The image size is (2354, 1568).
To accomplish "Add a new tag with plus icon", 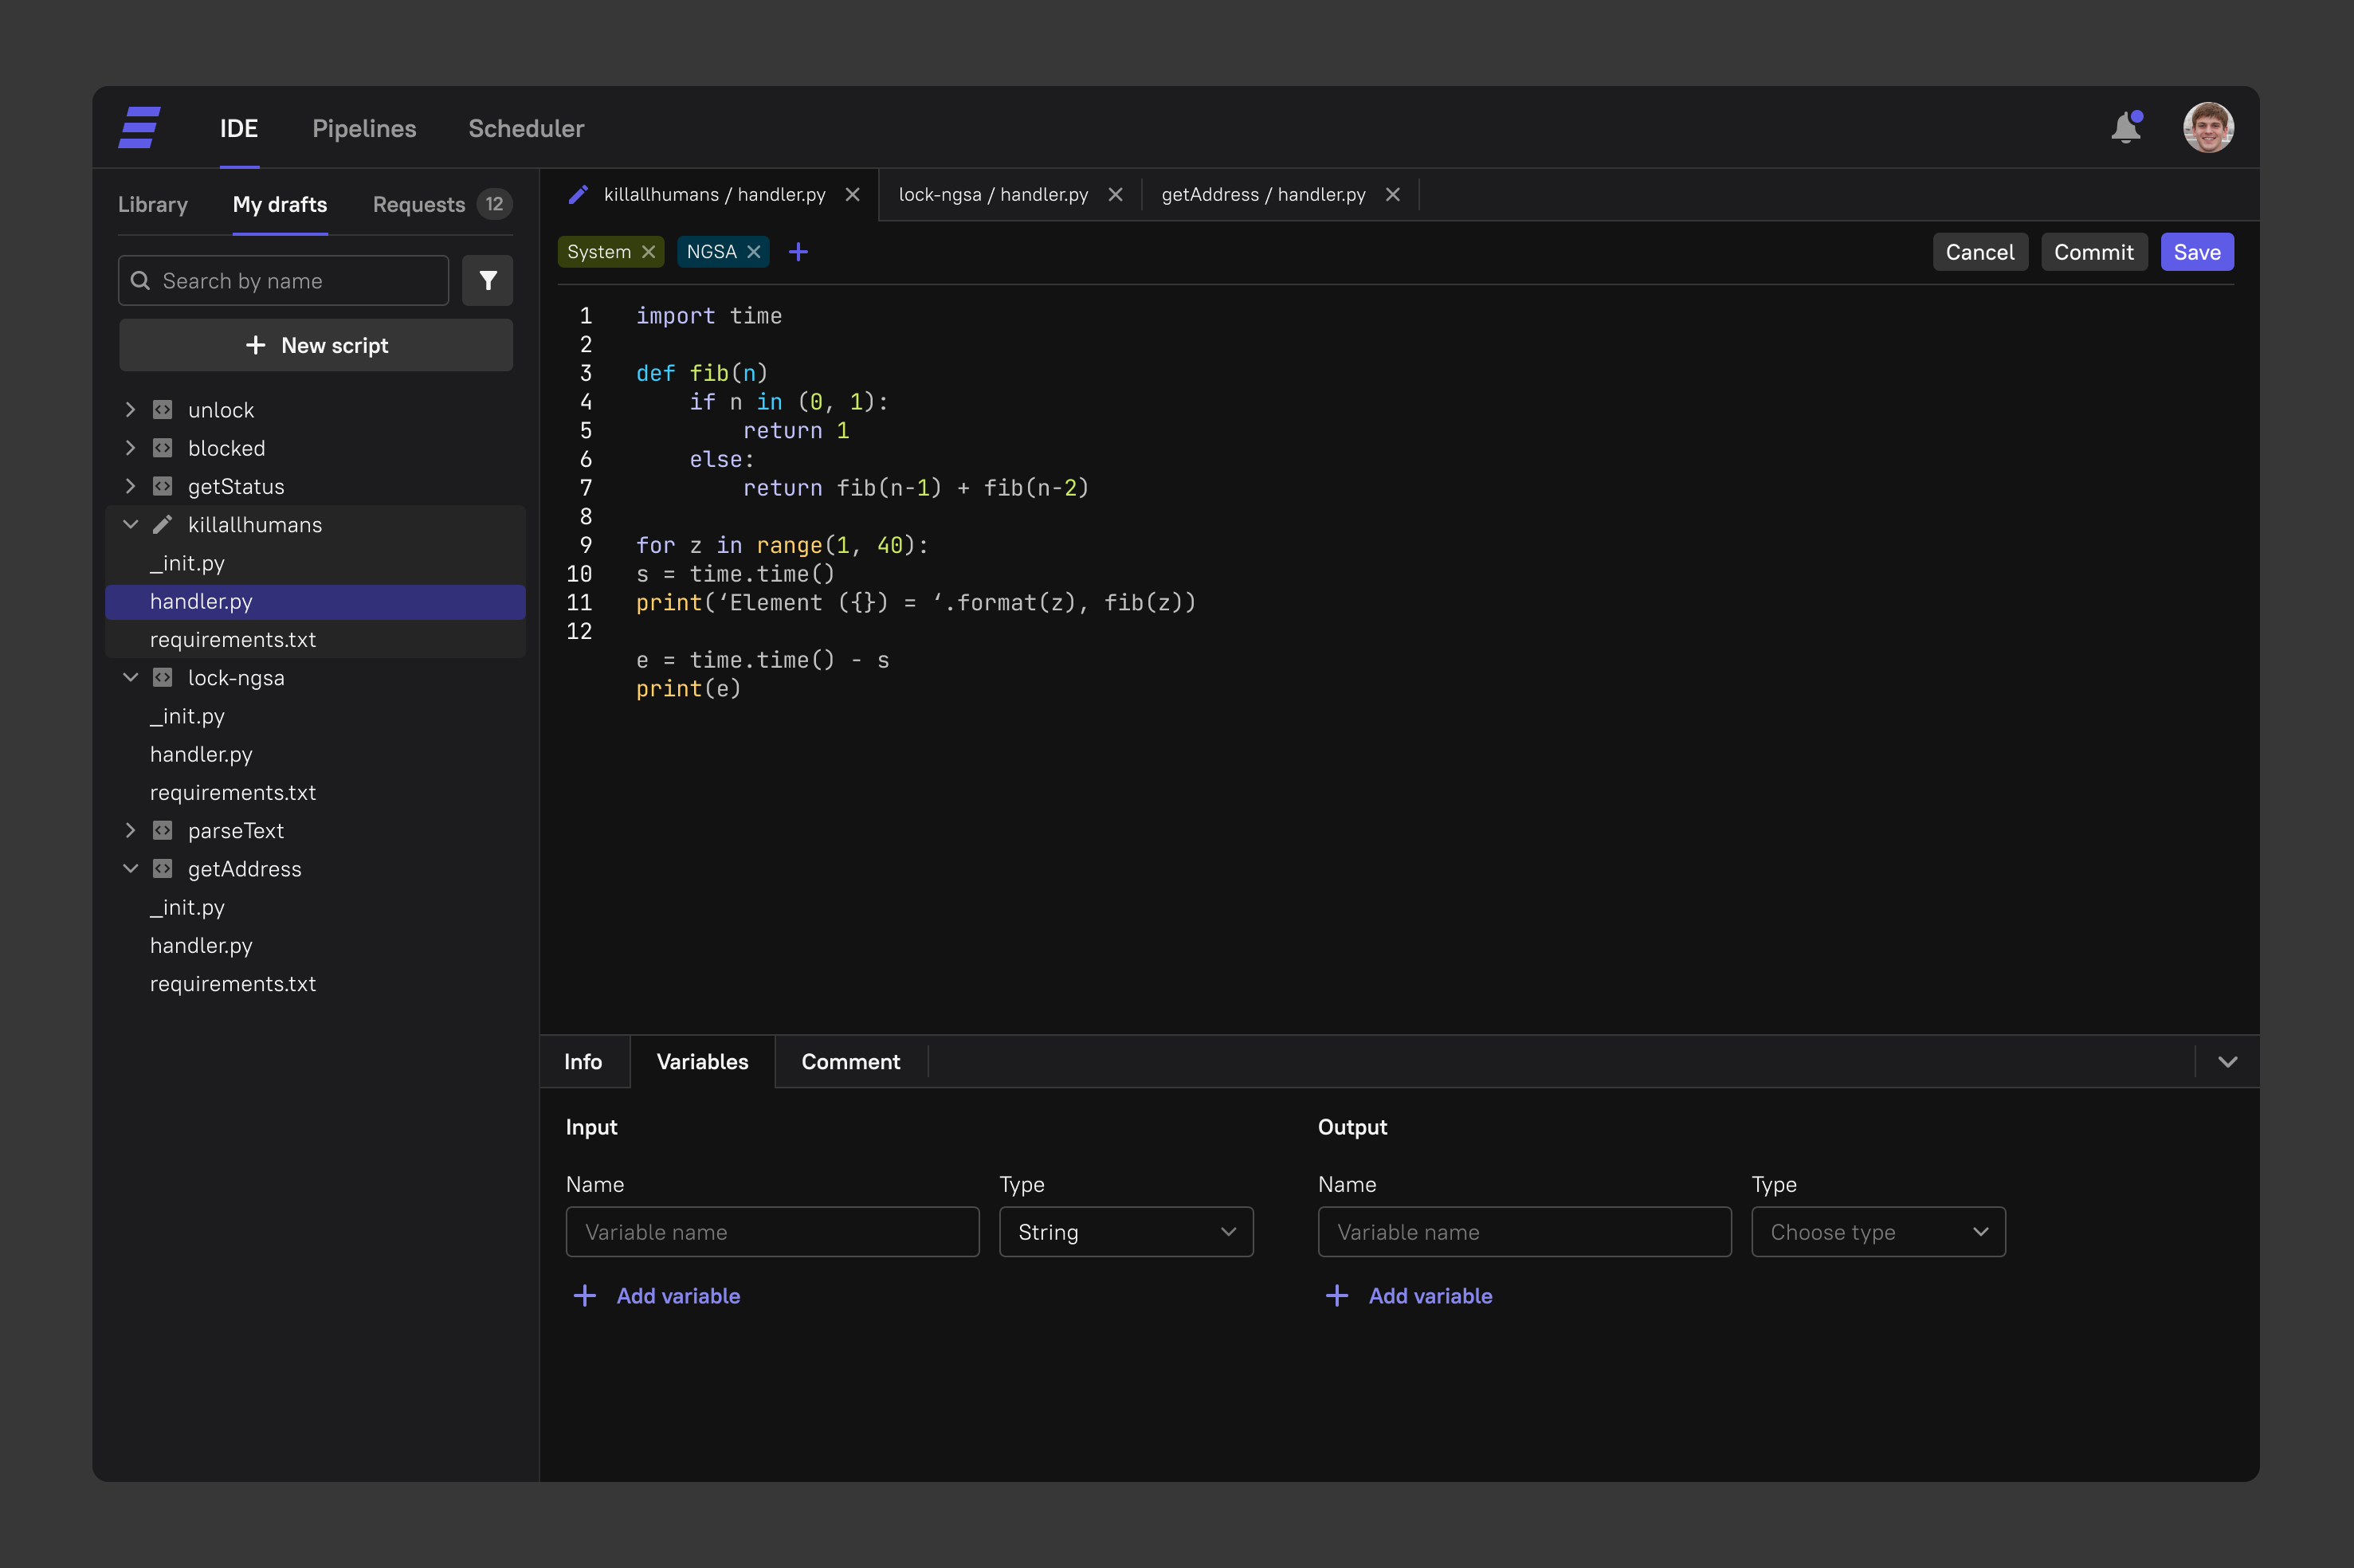I will click(x=798, y=252).
